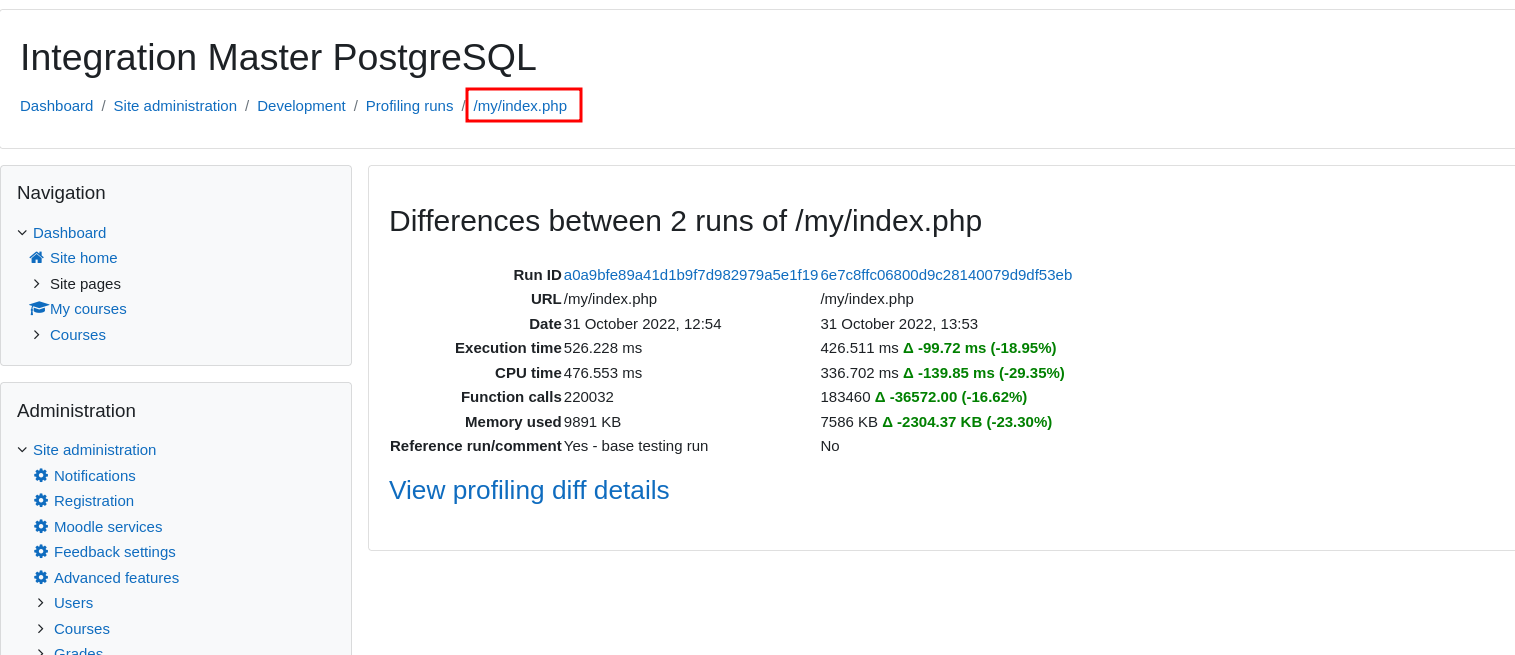Click the Integration Master PostgreSQL heading
Image resolution: width=1515 pixels, height=655 pixels.
[x=278, y=57]
